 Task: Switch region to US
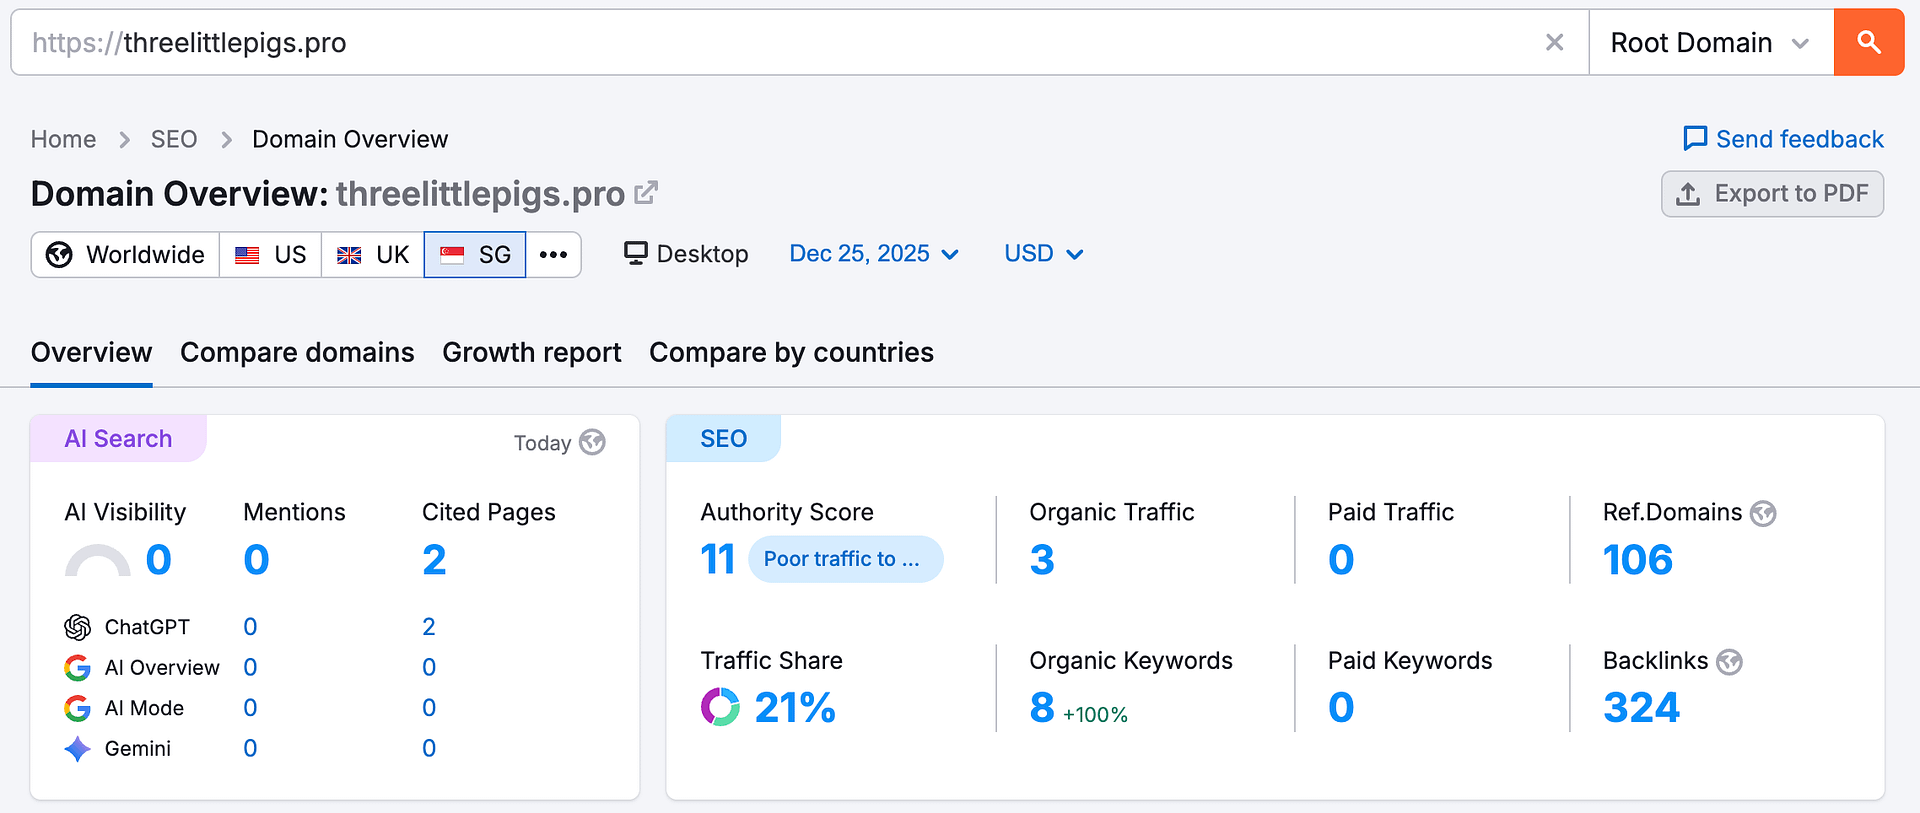click(271, 254)
